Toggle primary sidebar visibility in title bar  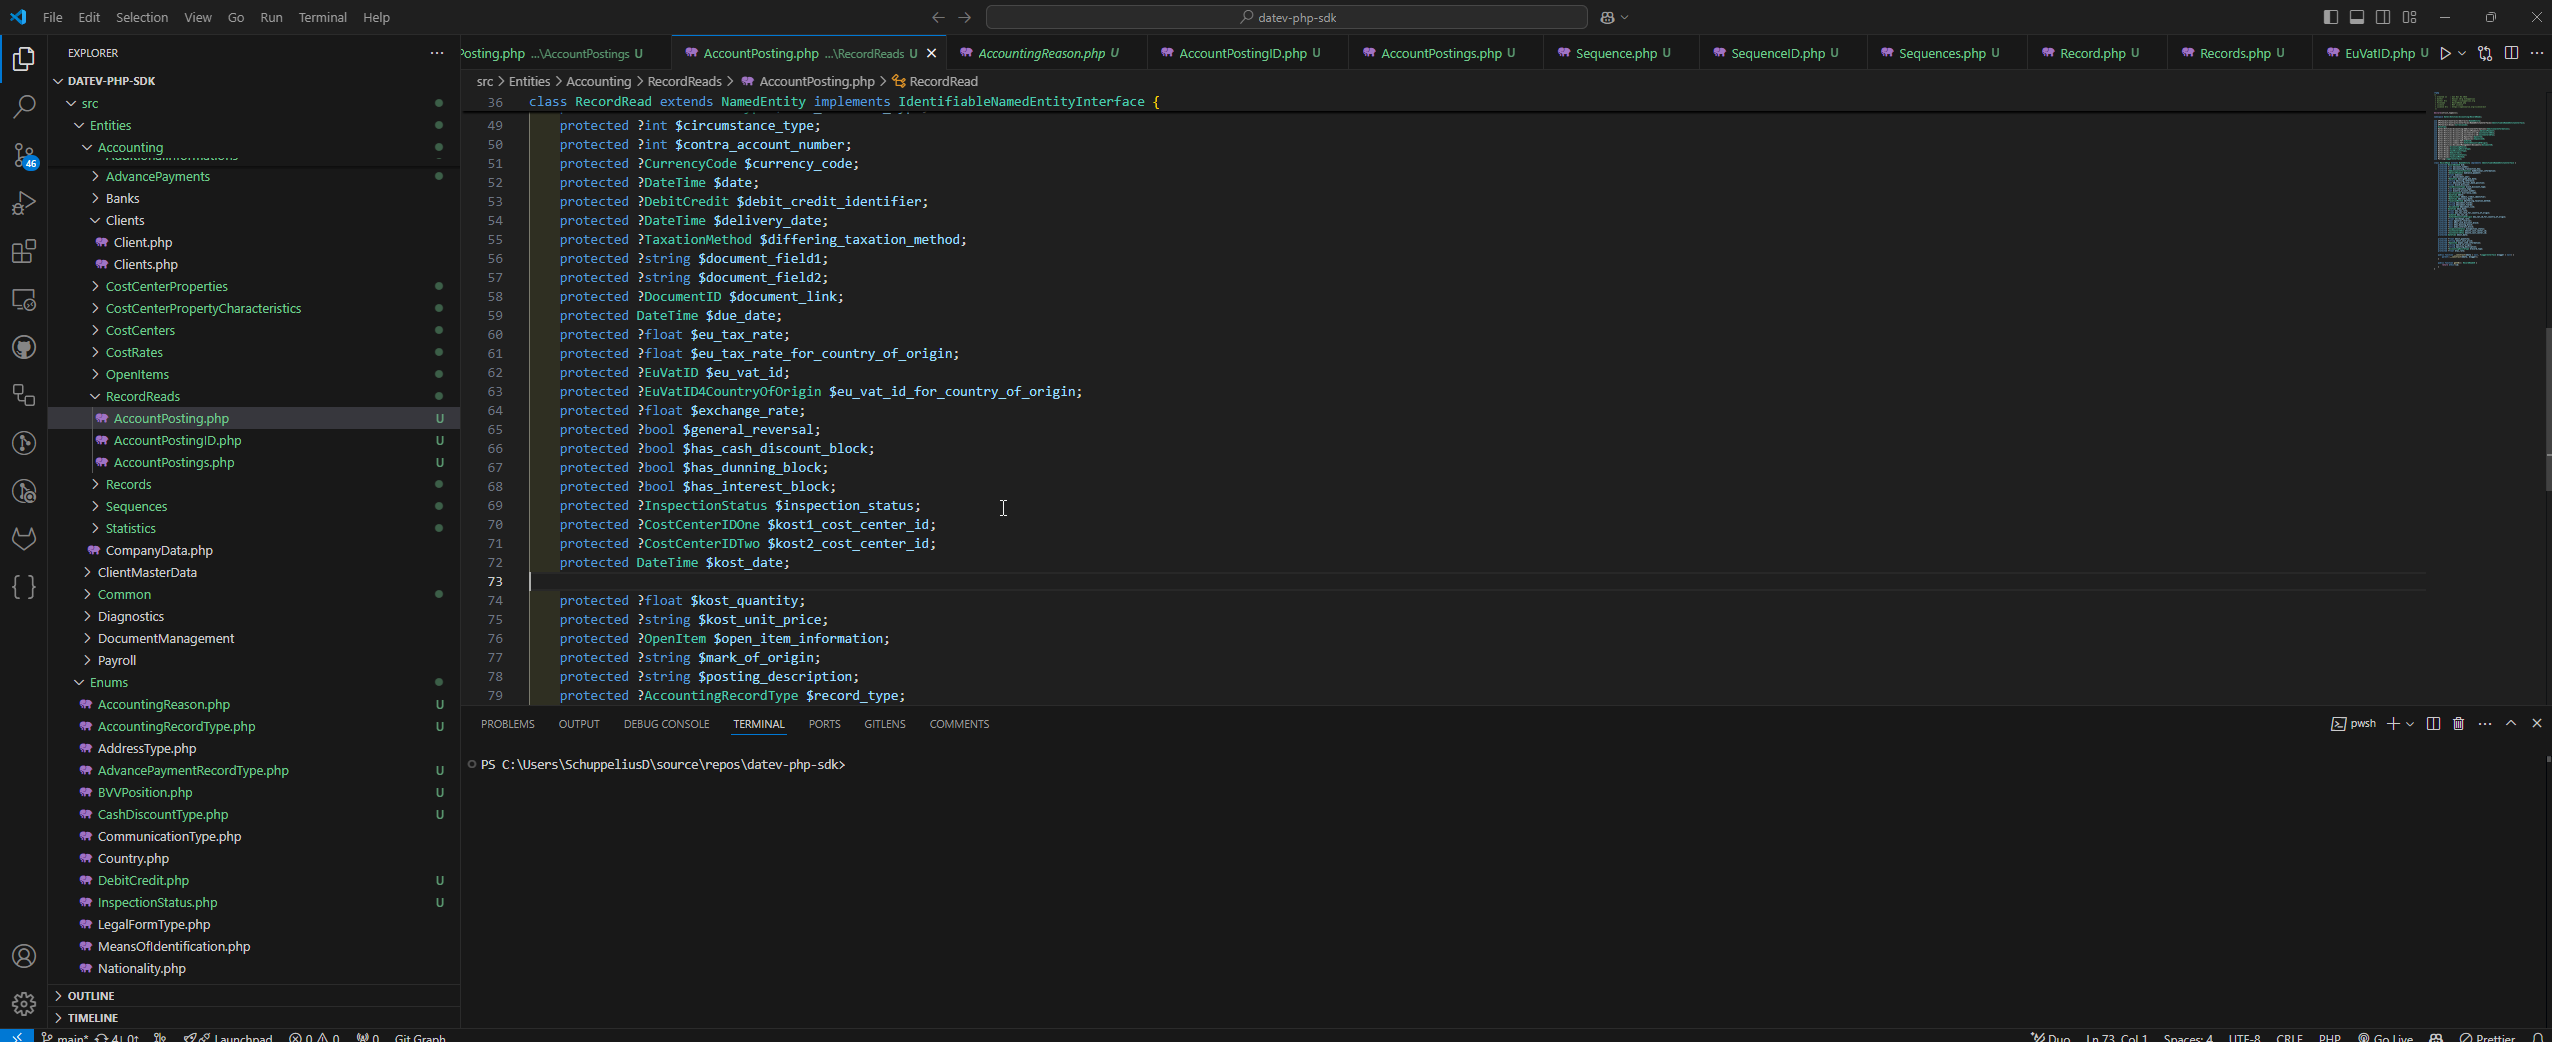click(2331, 17)
